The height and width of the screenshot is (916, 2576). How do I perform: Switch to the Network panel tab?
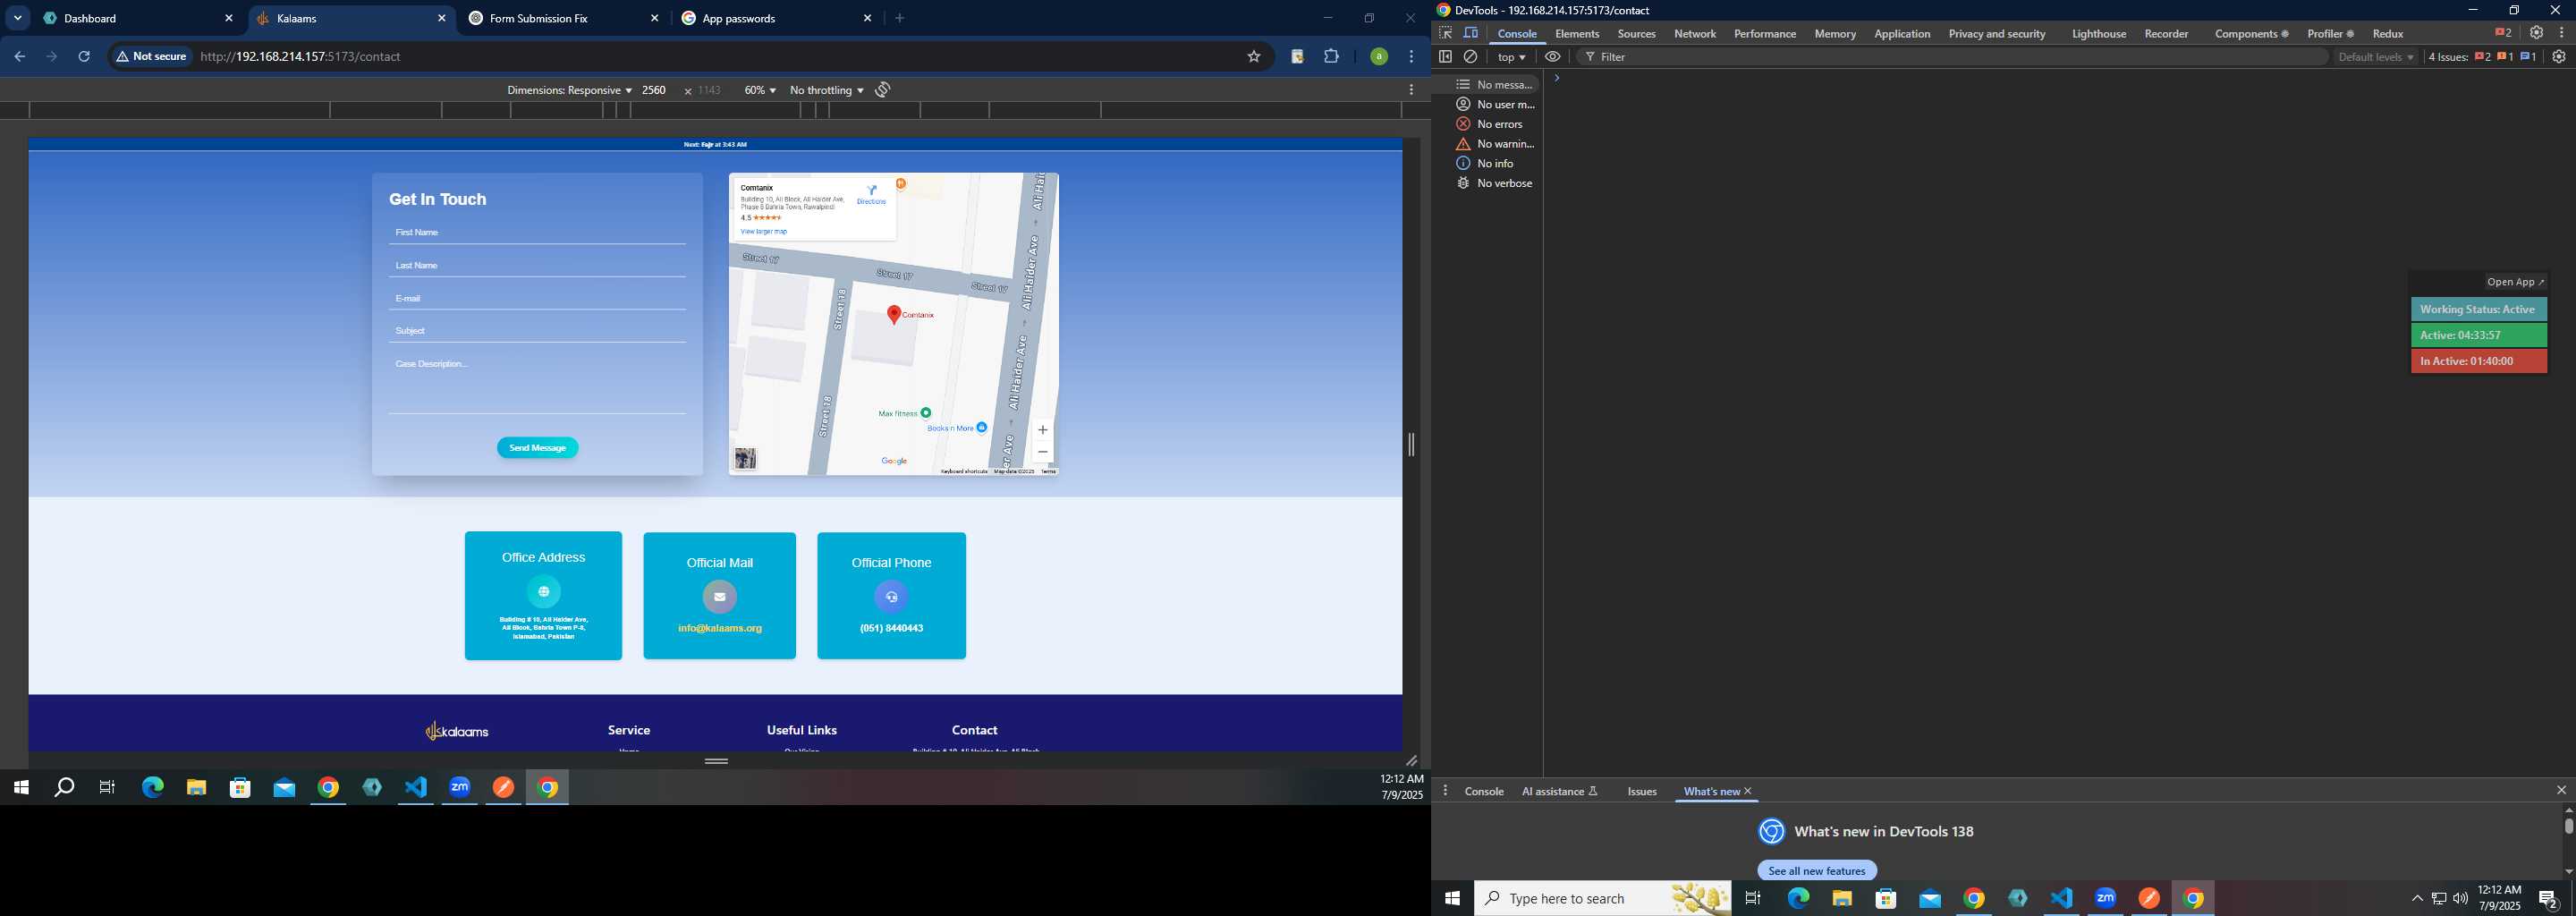click(1695, 33)
